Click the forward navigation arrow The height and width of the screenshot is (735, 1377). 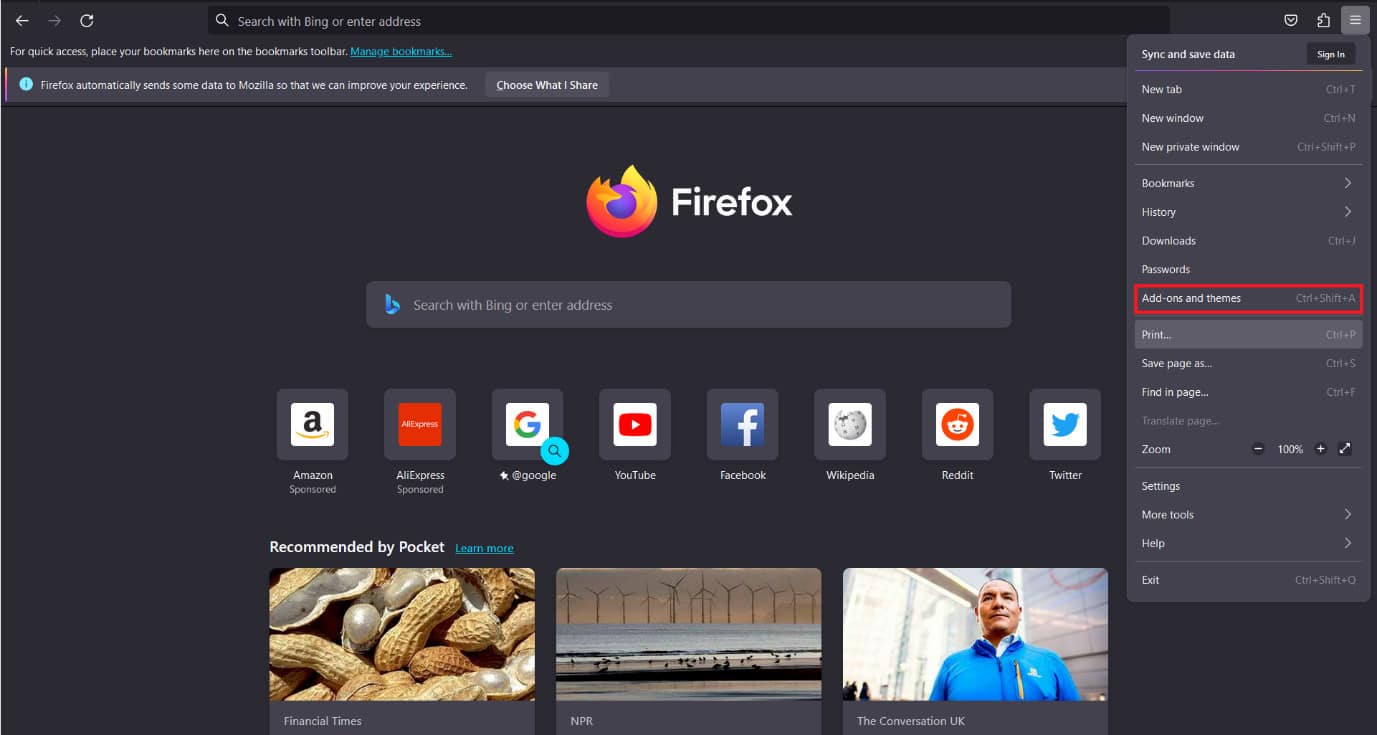(x=54, y=21)
